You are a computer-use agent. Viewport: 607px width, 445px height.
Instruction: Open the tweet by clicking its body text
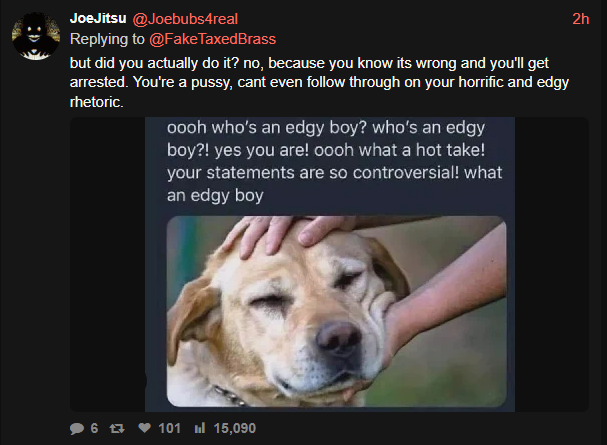(x=319, y=82)
